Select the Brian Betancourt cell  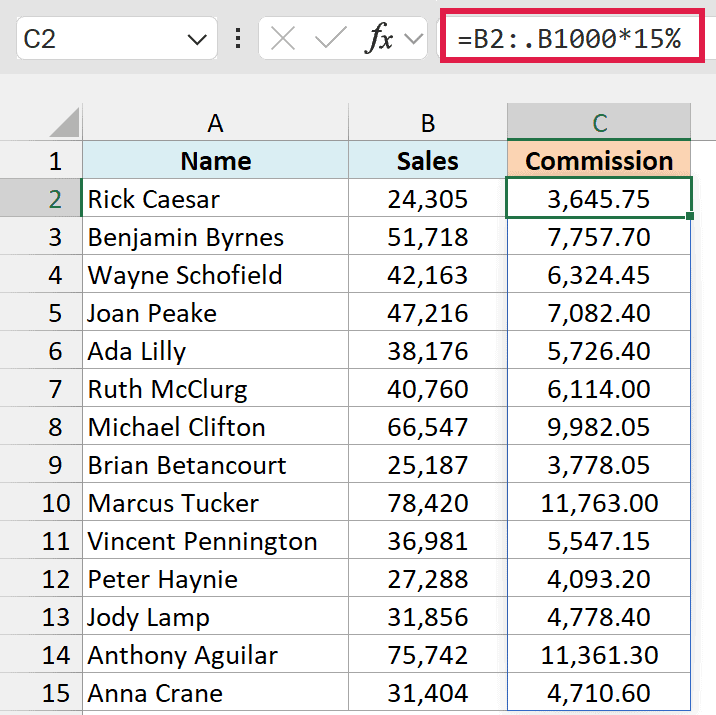pyautogui.click(x=216, y=464)
